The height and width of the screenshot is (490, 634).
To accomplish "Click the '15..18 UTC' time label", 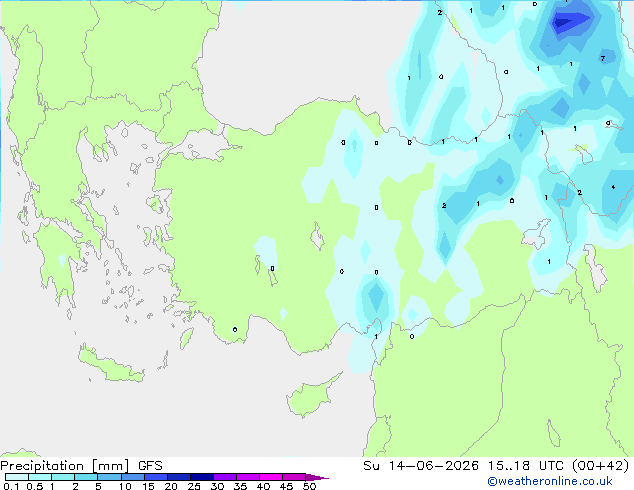I will click(x=524, y=466).
